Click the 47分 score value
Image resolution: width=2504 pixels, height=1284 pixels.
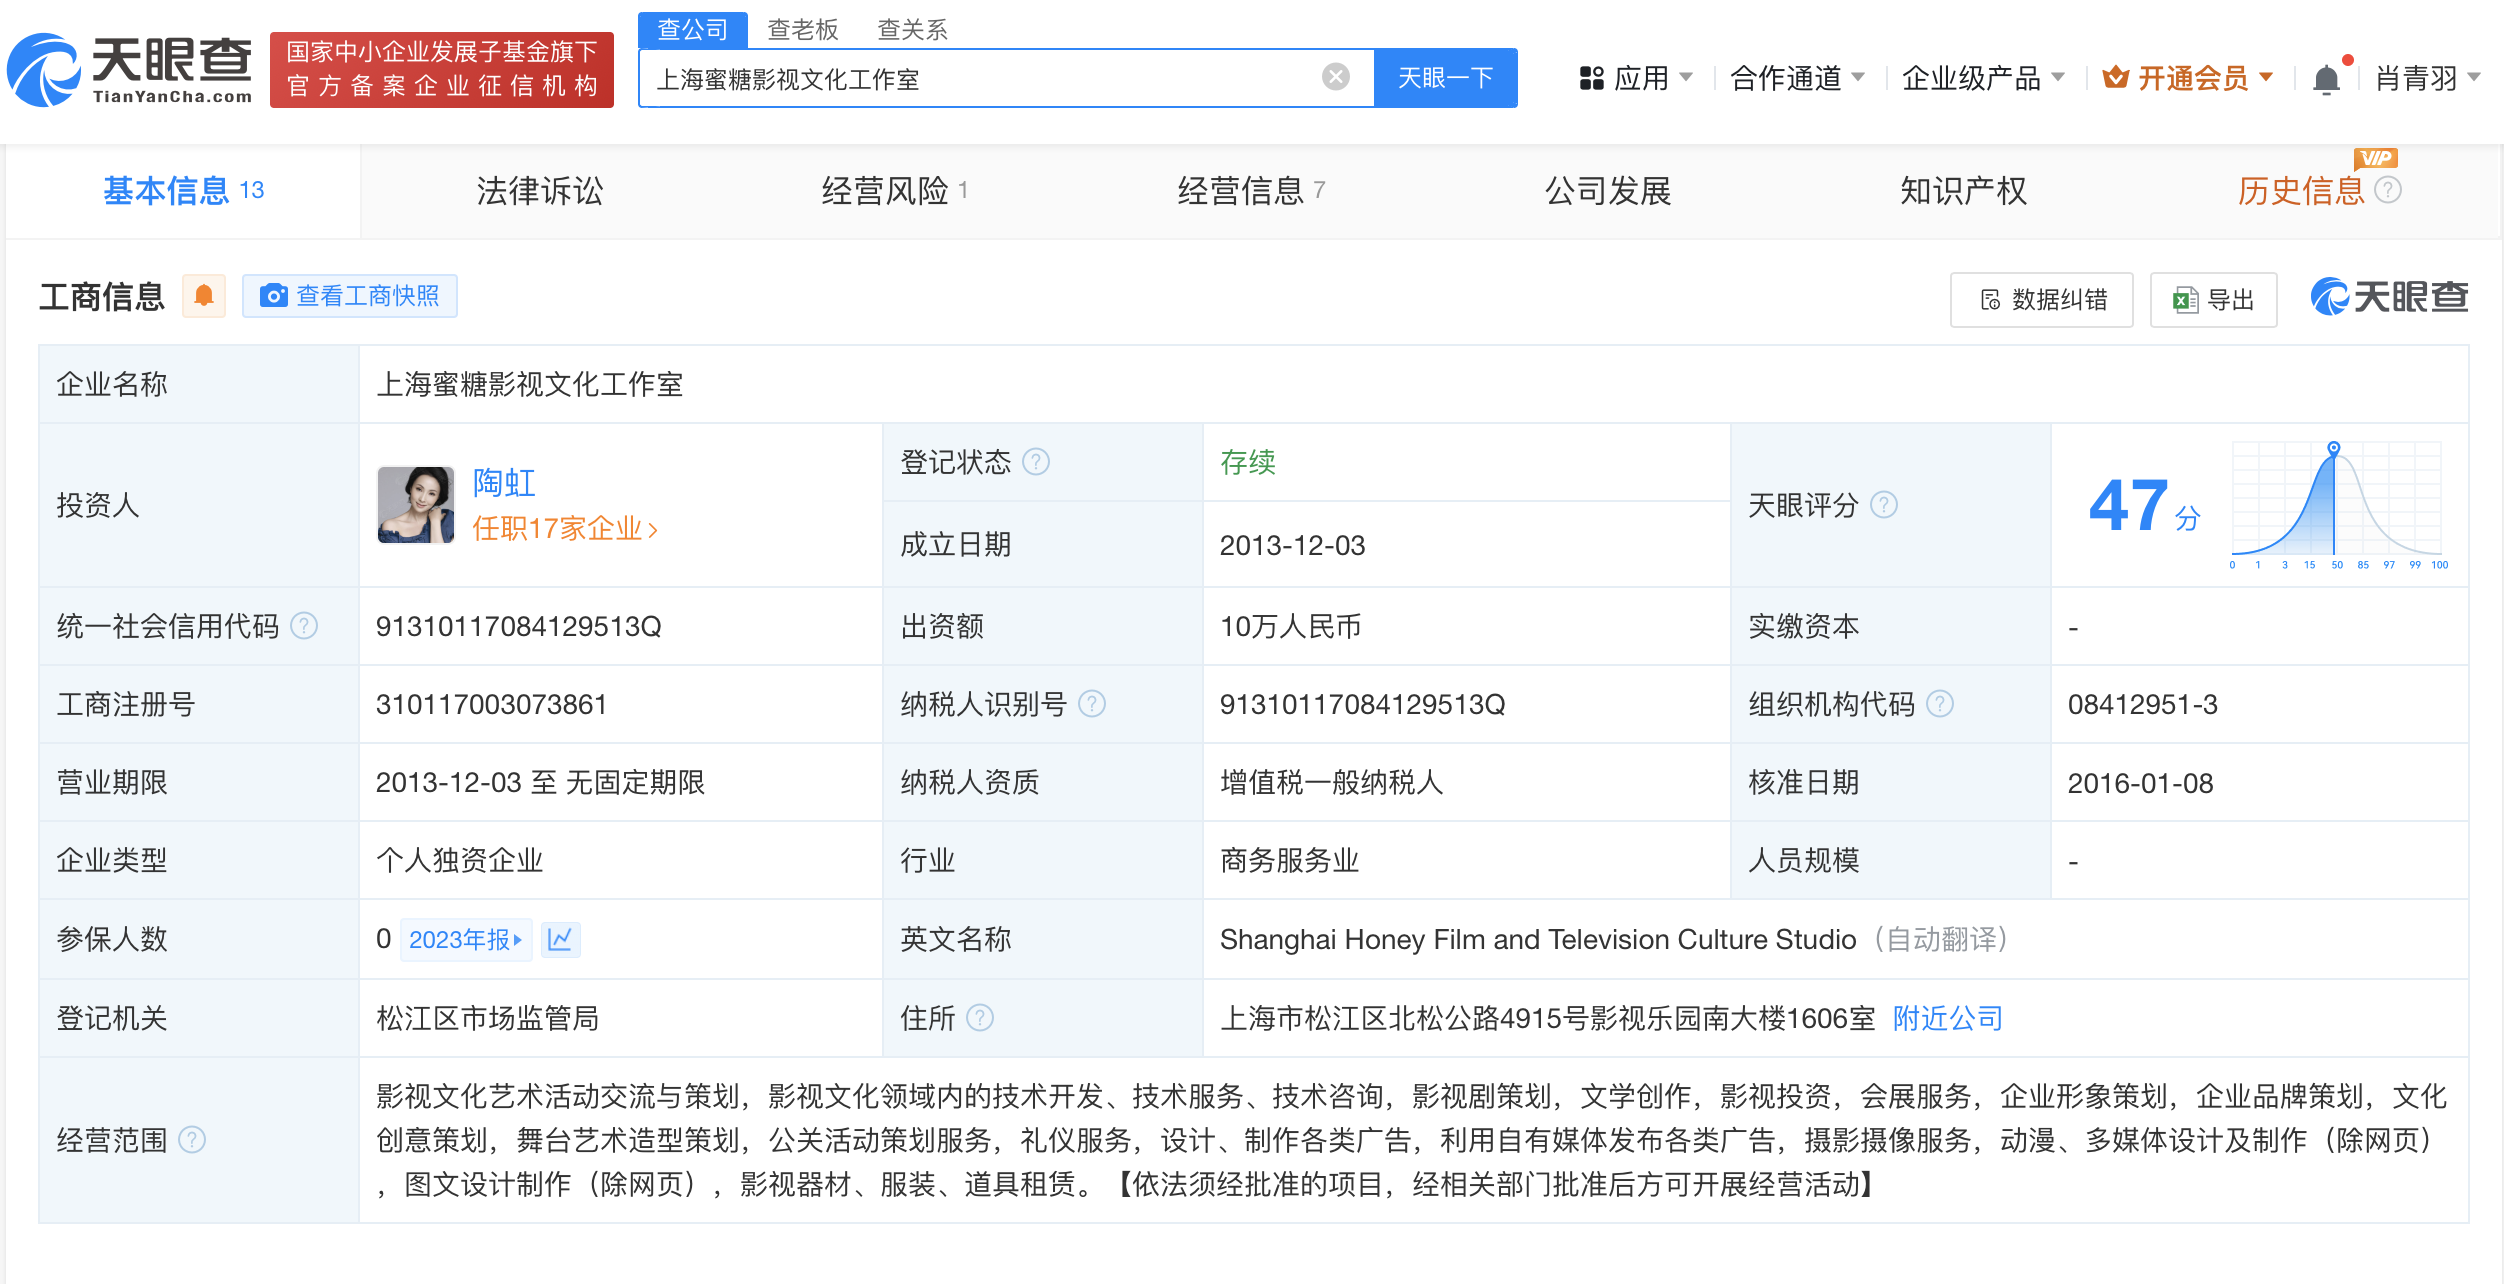click(x=2144, y=506)
